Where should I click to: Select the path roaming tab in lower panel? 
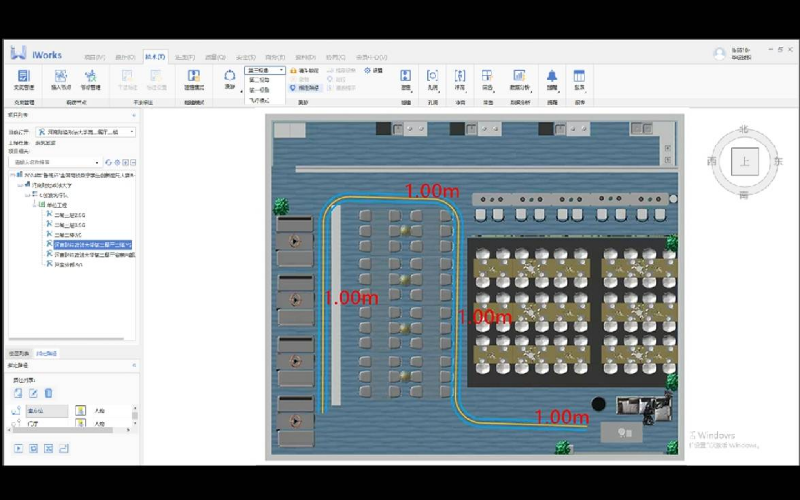tap(46, 353)
